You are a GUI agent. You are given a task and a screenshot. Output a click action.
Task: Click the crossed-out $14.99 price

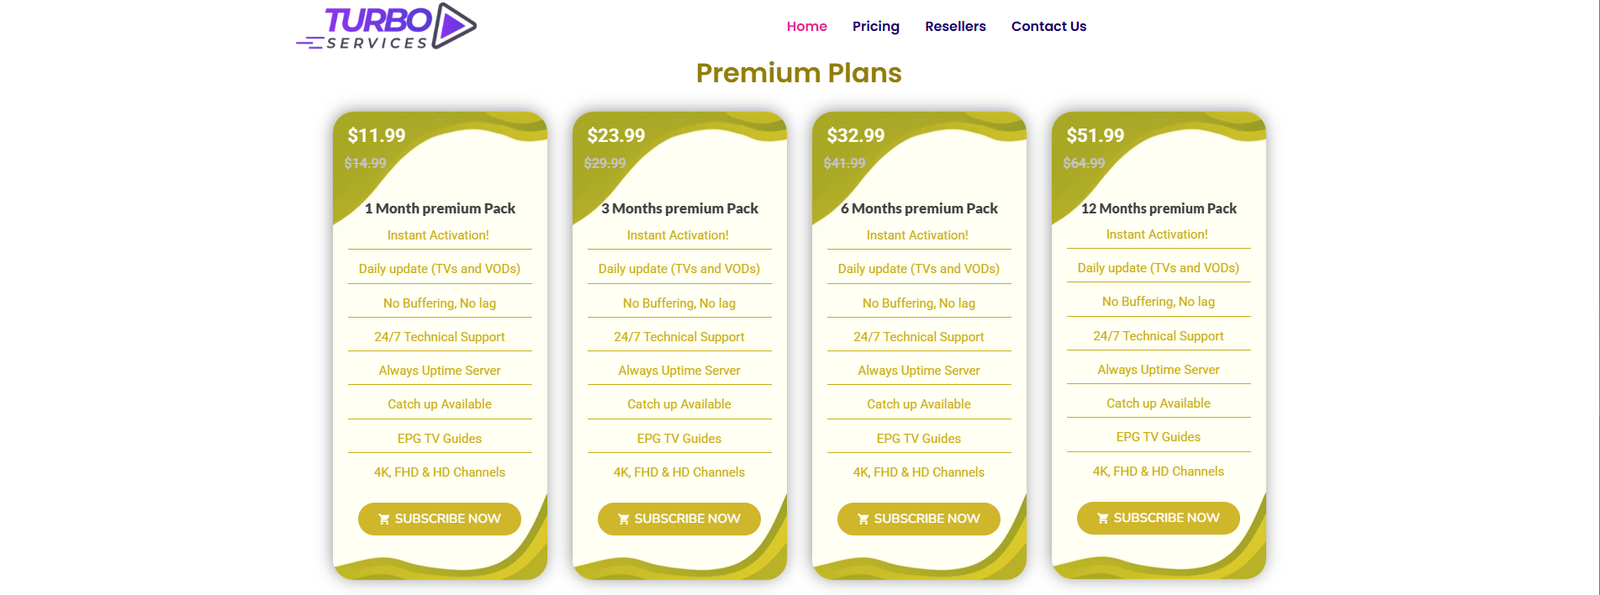click(367, 162)
